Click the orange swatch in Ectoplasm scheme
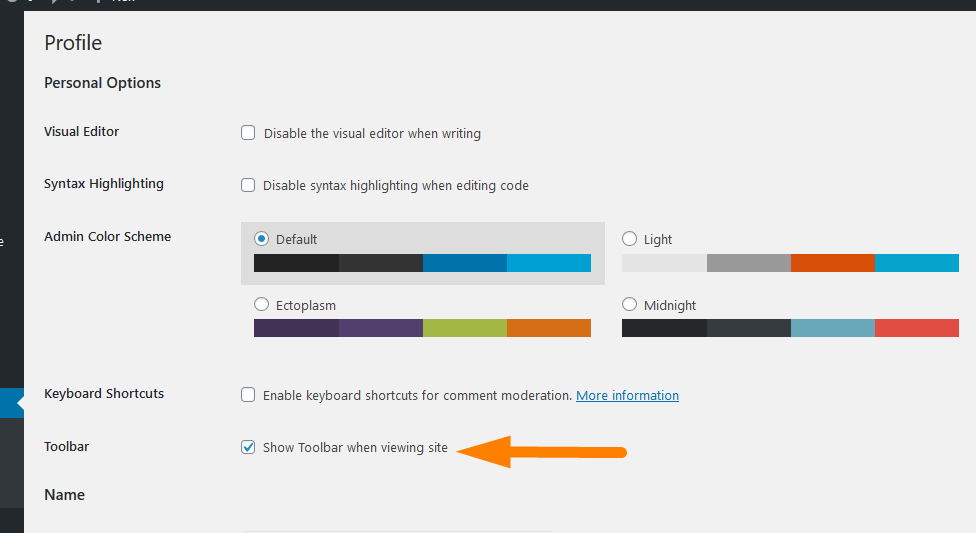Screen dimensions: 976x533 [x=549, y=328]
